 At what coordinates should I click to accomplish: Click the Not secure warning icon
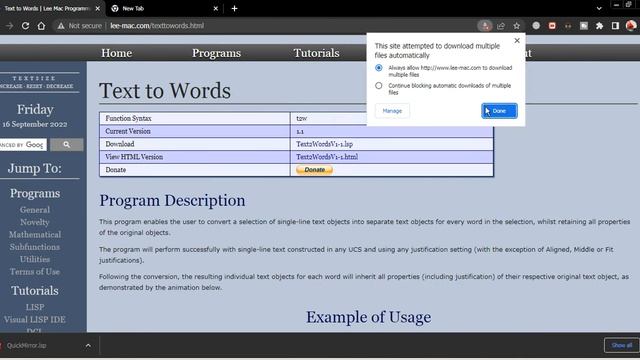click(61, 26)
